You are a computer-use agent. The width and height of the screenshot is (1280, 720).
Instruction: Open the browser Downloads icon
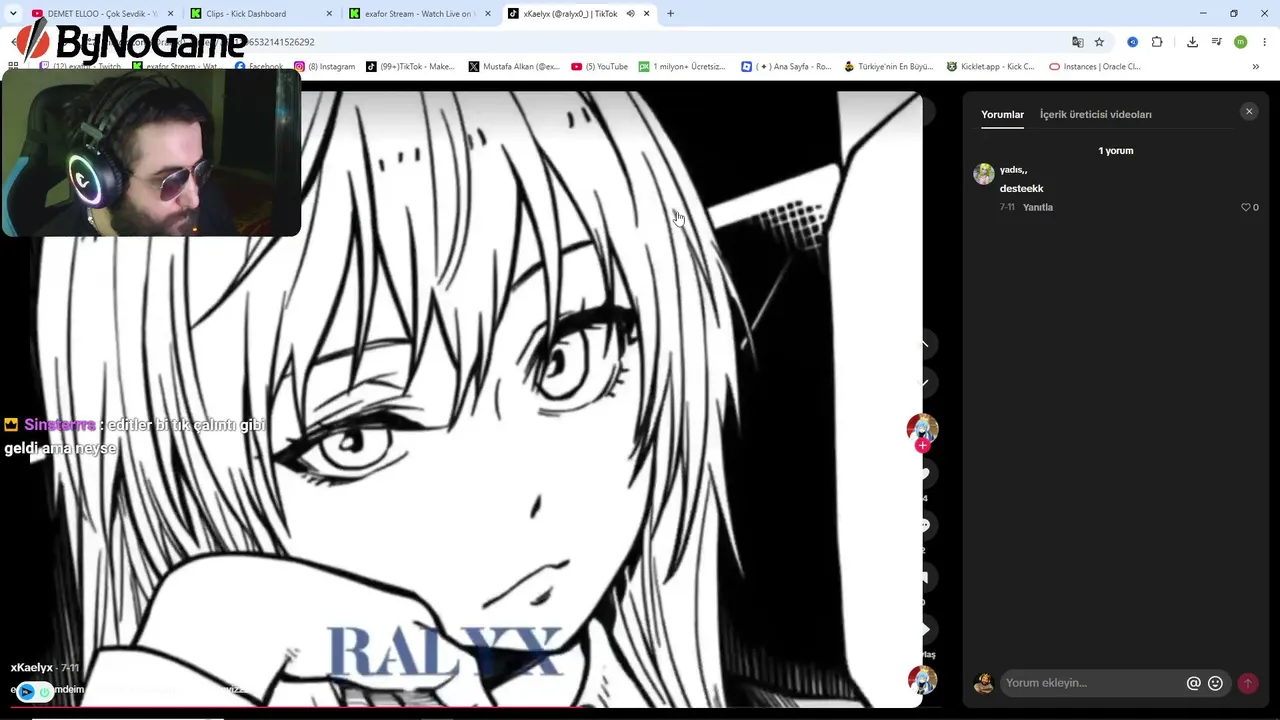tap(1192, 42)
